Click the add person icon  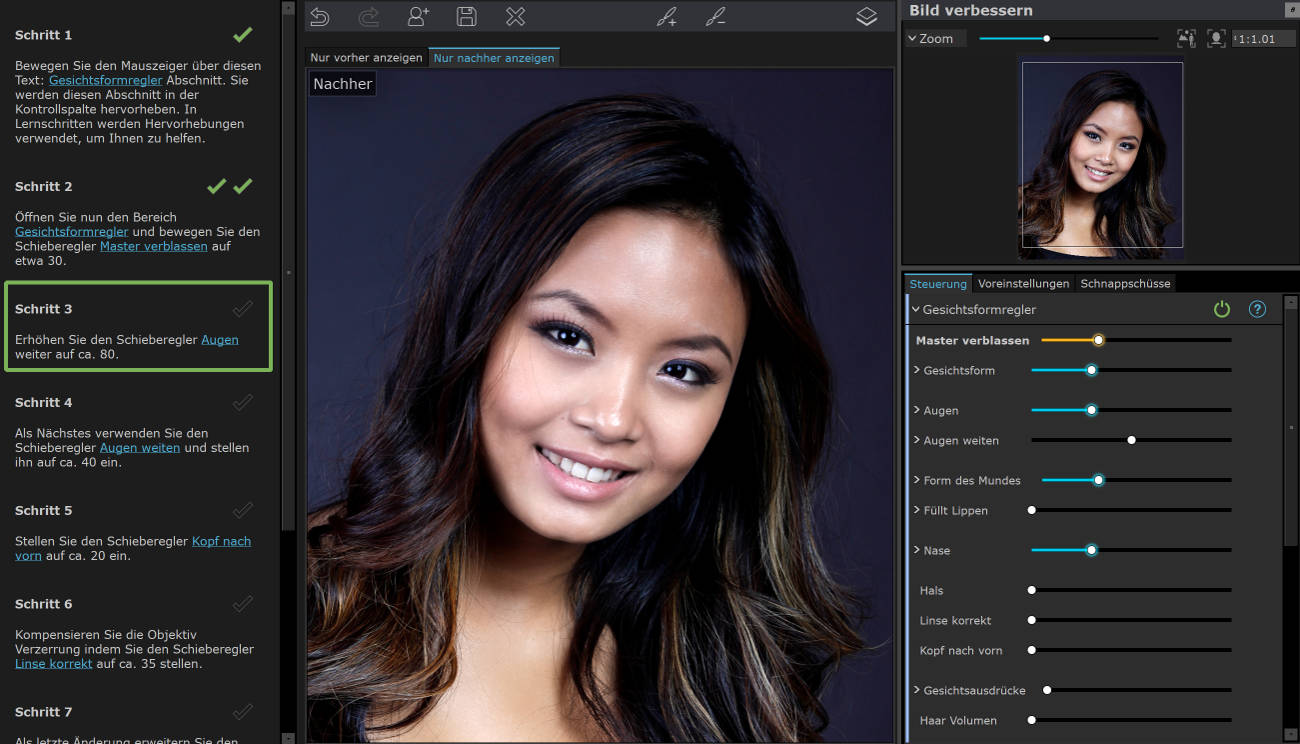click(x=418, y=16)
